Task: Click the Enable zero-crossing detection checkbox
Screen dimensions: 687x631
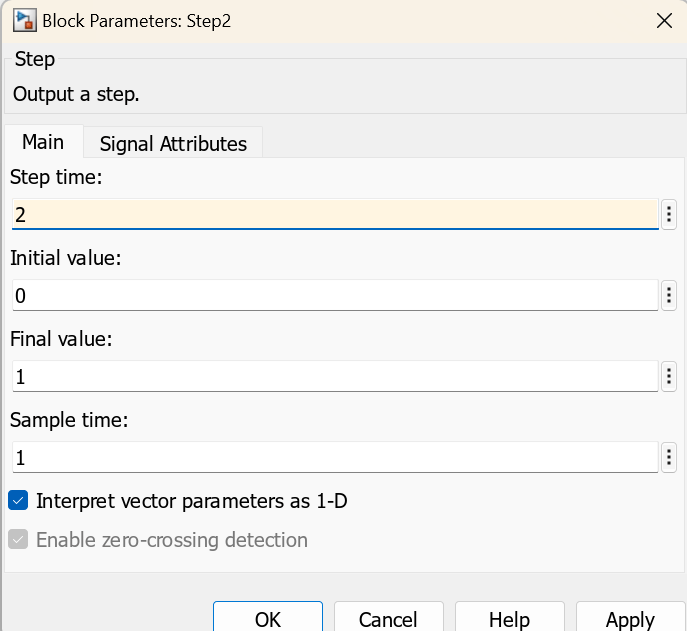Action: tap(18, 540)
